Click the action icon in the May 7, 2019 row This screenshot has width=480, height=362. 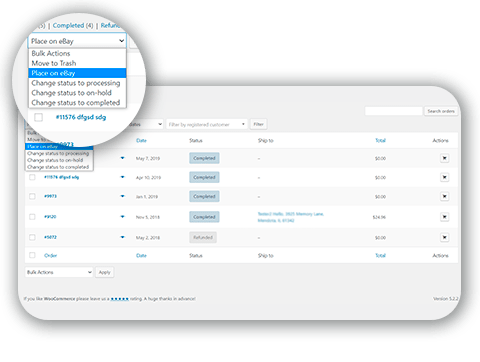[444, 158]
